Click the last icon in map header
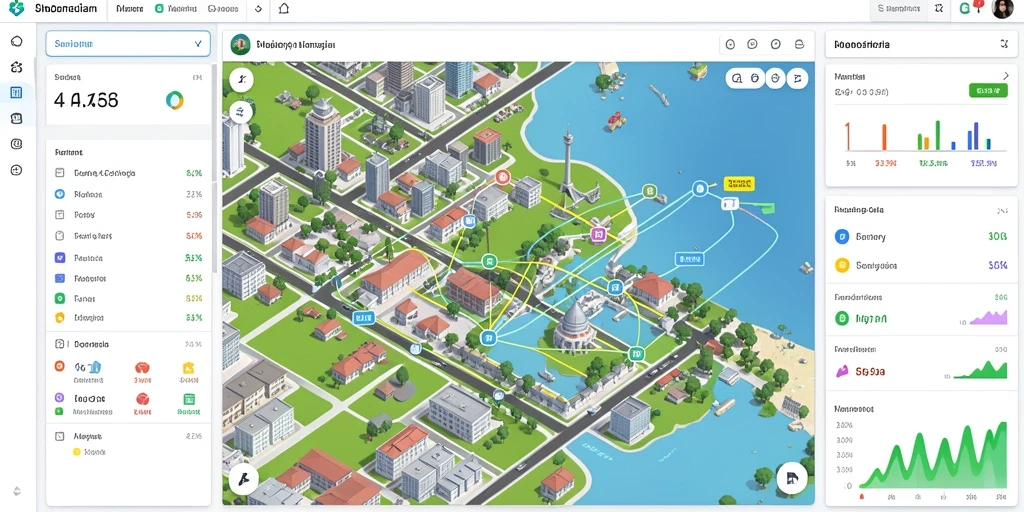The height and width of the screenshot is (512, 1024). (x=799, y=44)
